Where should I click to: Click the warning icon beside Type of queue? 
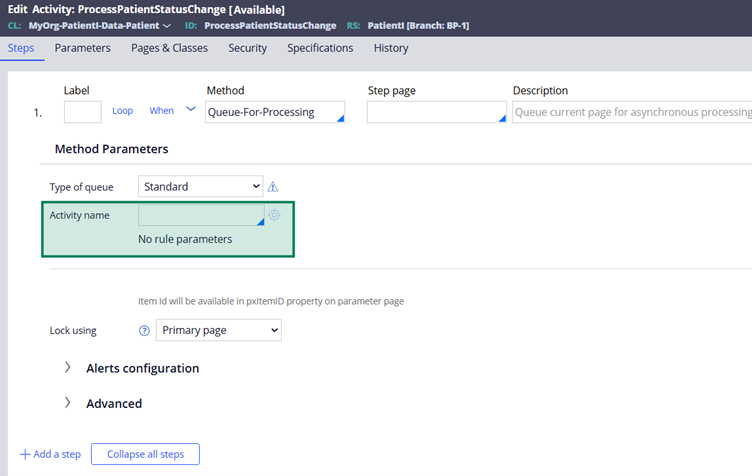273,187
